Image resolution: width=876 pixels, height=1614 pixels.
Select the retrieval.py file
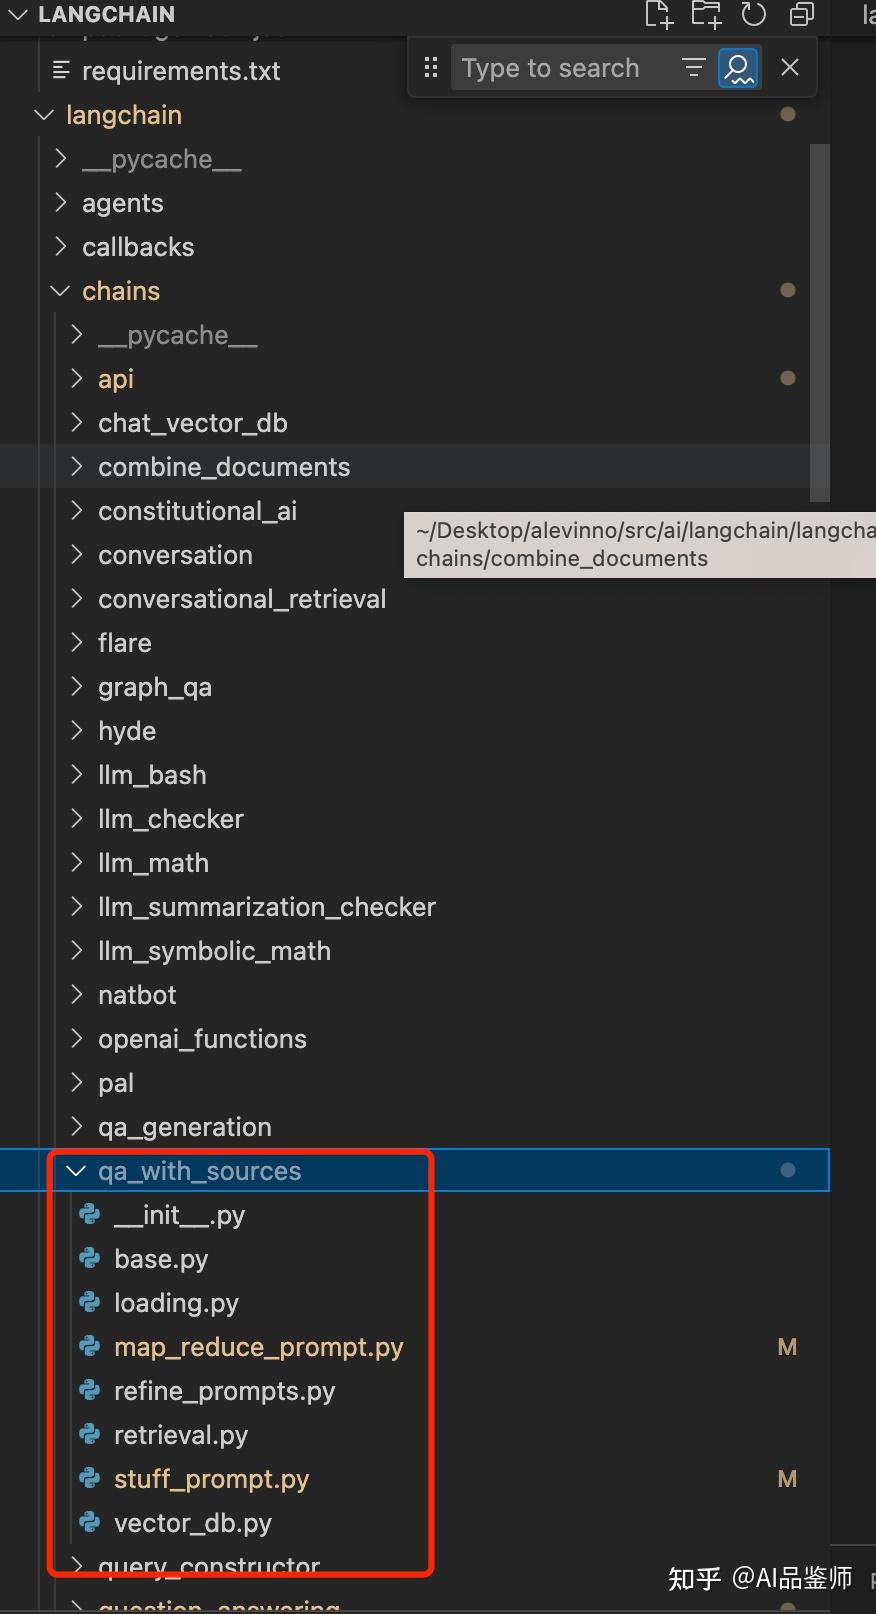[180, 1435]
